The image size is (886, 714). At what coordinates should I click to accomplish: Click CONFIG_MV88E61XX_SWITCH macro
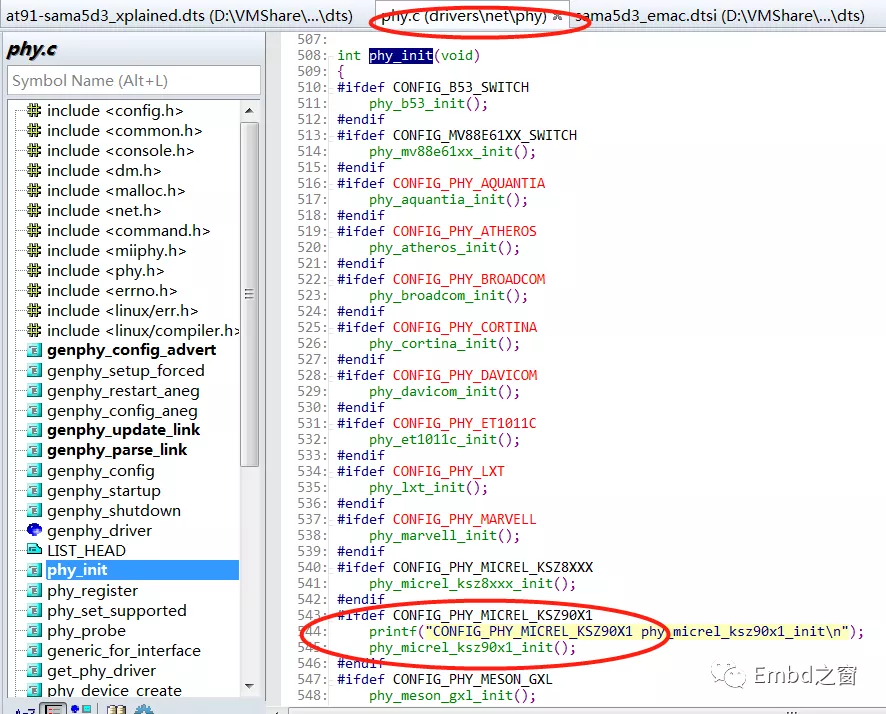pos(485,136)
